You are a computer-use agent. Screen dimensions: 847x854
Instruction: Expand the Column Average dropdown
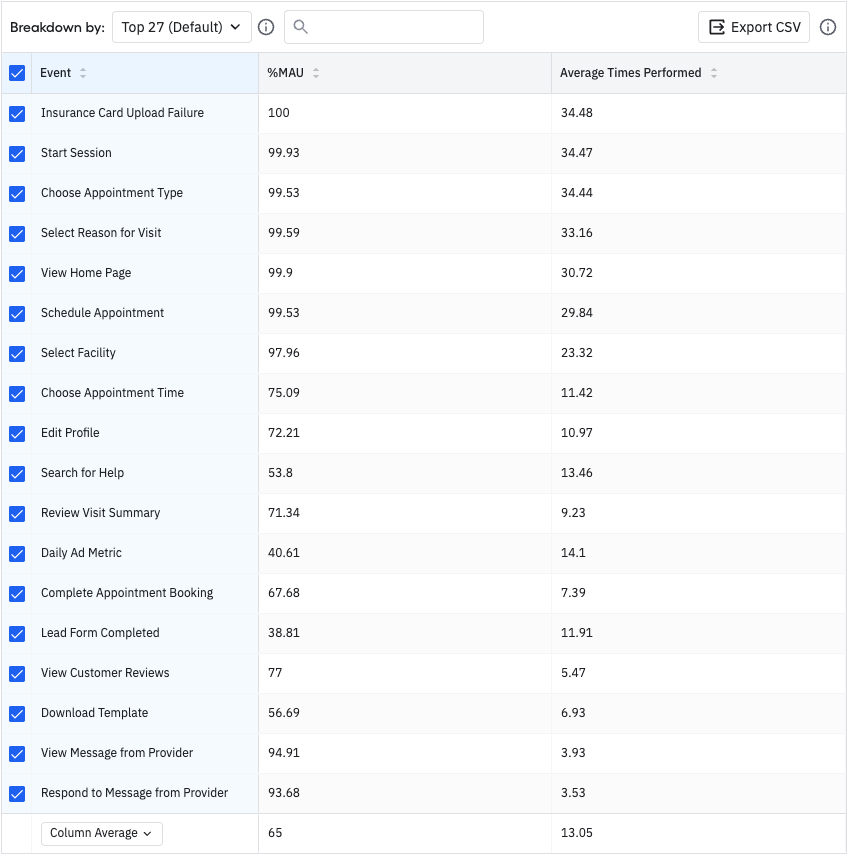[101, 833]
